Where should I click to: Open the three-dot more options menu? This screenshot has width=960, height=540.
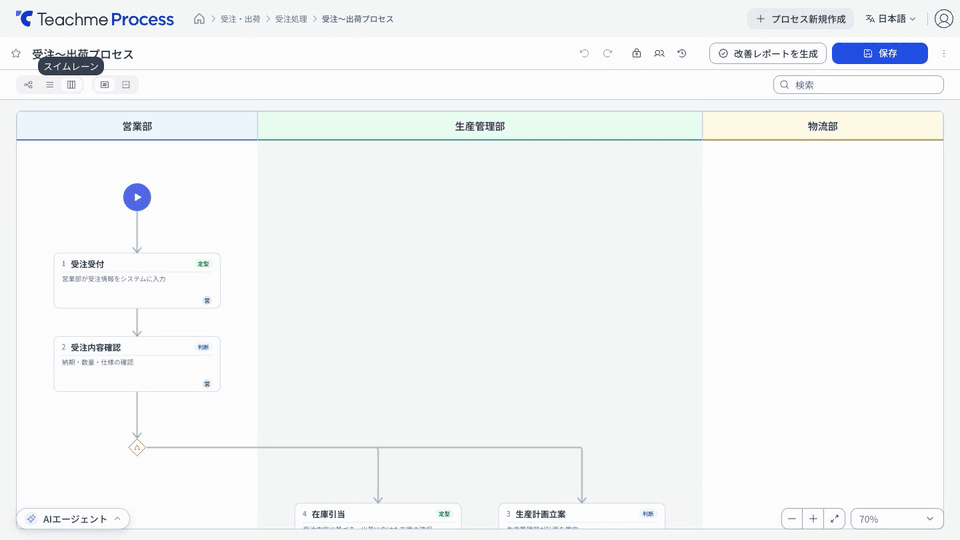pyautogui.click(x=943, y=53)
